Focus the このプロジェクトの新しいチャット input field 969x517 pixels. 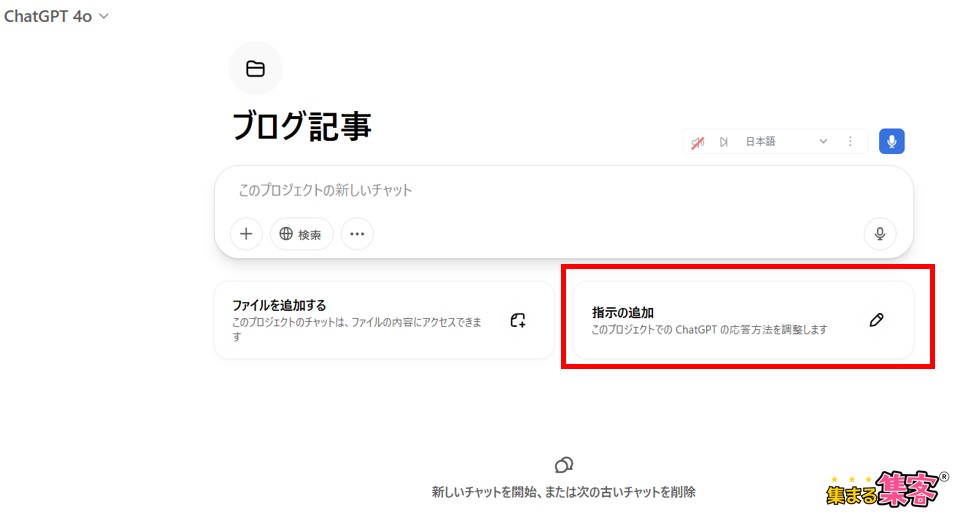tap(564, 190)
